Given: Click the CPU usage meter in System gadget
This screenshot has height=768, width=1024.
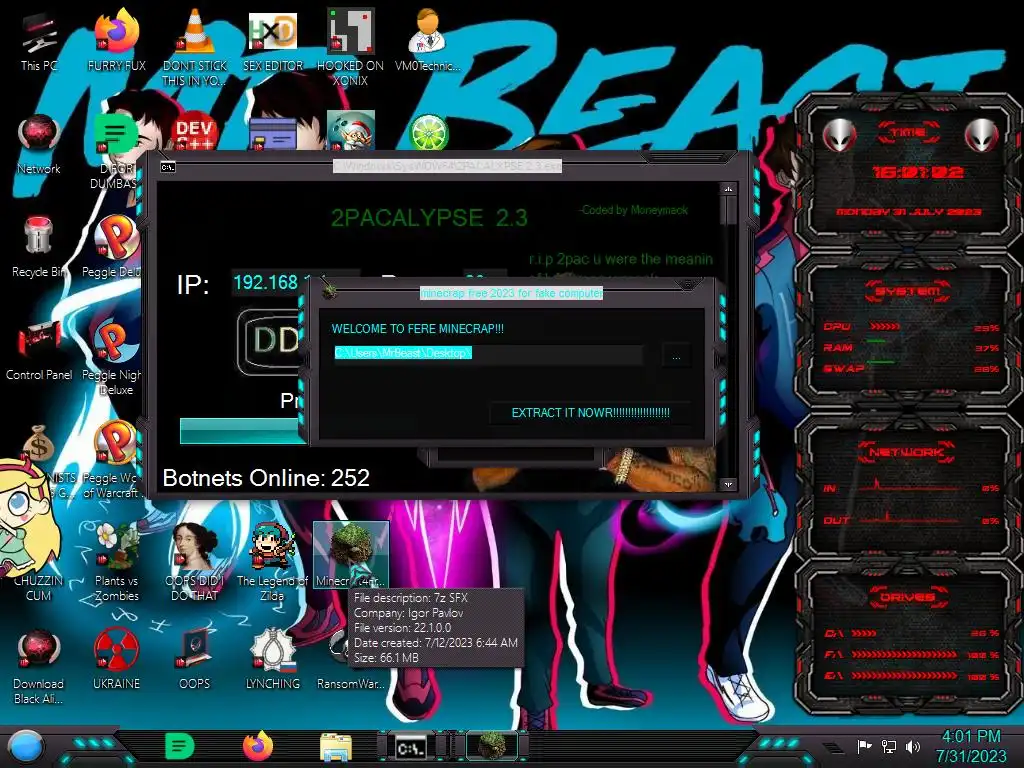Looking at the screenshot, I should 910,327.
